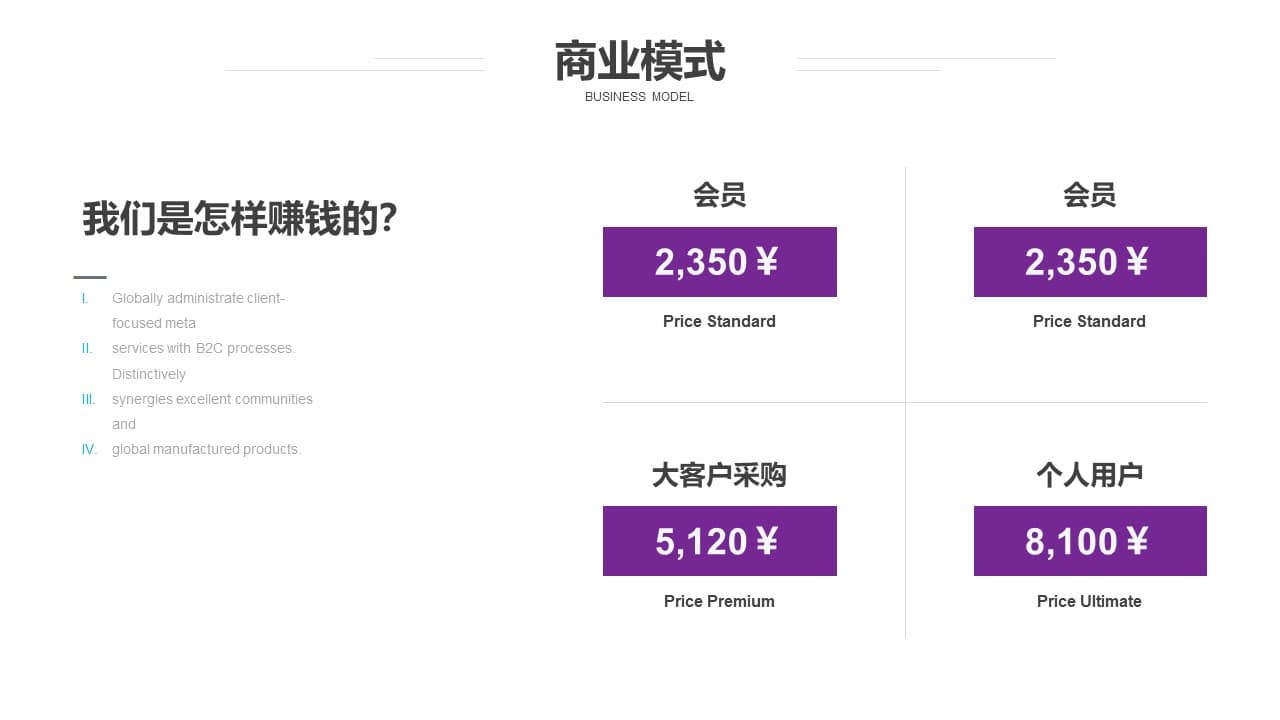Select the BUSINESS MODEL subtitle text

pos(639,97)
